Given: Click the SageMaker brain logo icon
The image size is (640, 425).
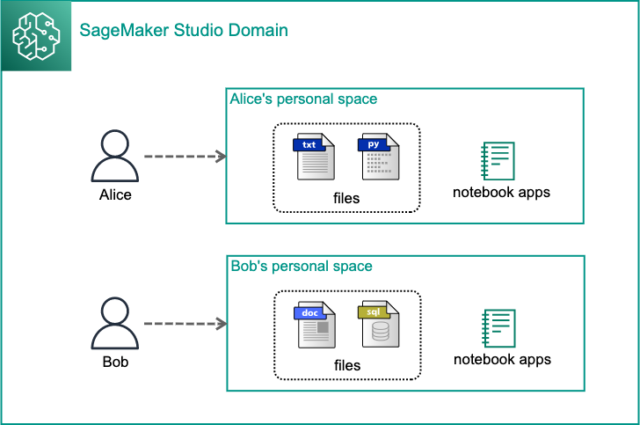Looking at the screenshot, I should coord(36,36).
